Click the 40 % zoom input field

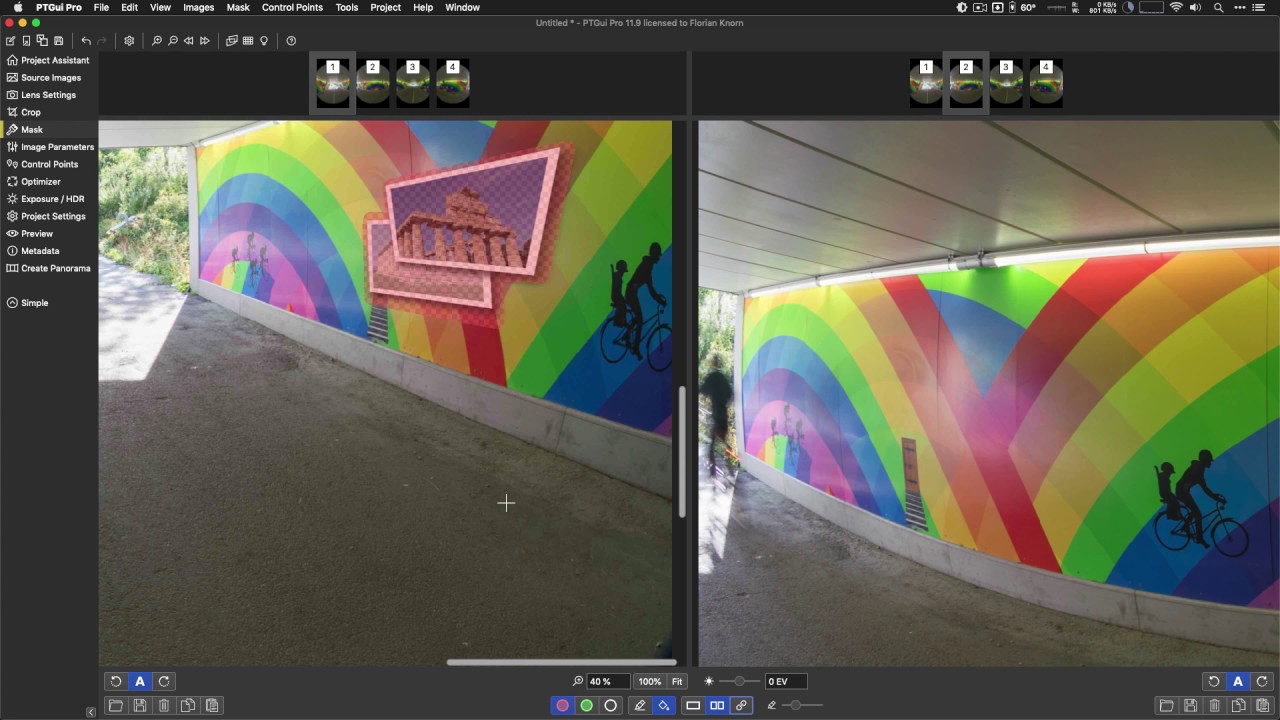coord(608,681)
